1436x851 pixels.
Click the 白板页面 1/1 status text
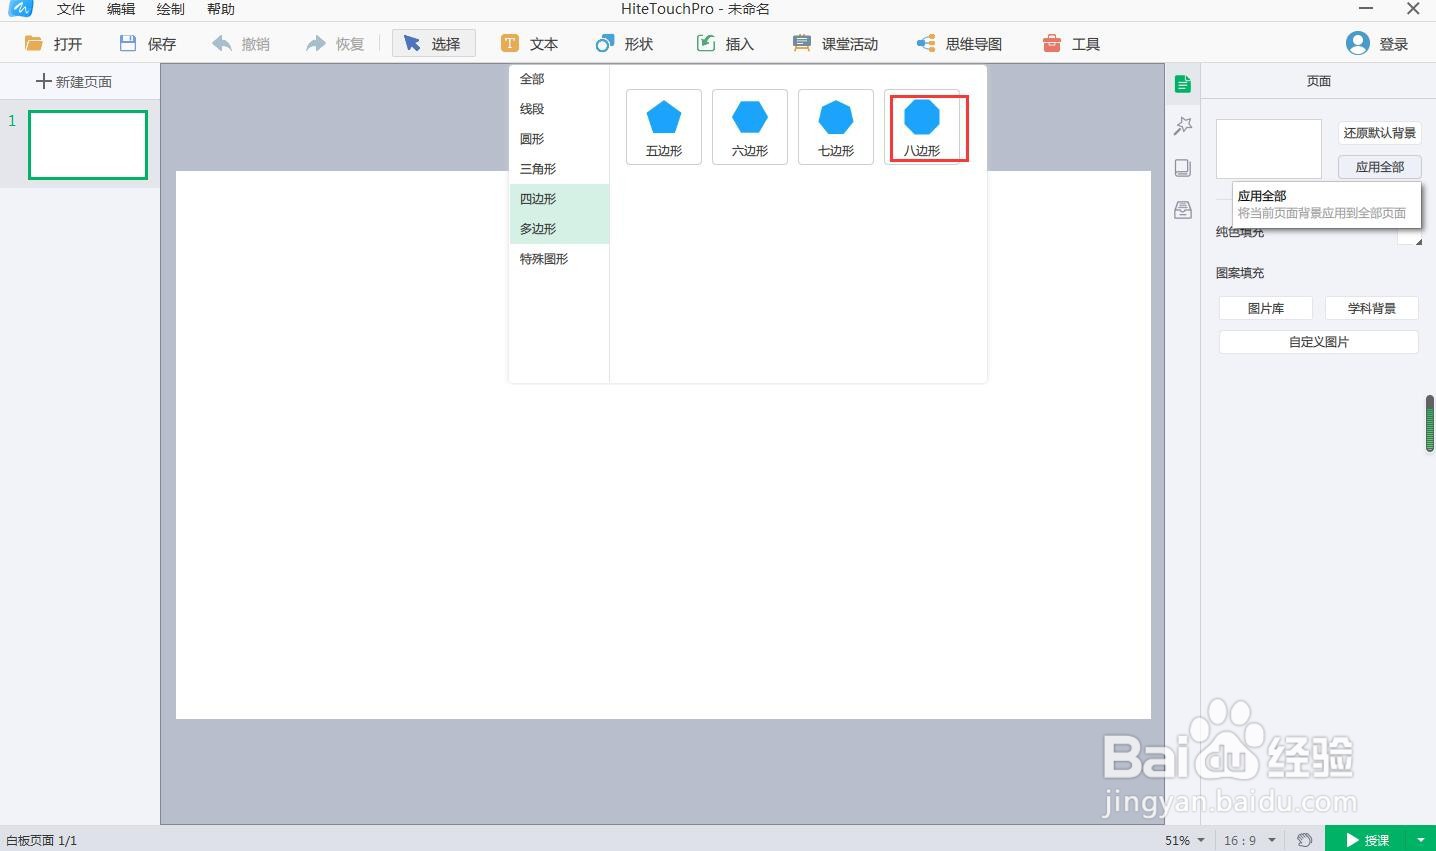pos(42,841)
